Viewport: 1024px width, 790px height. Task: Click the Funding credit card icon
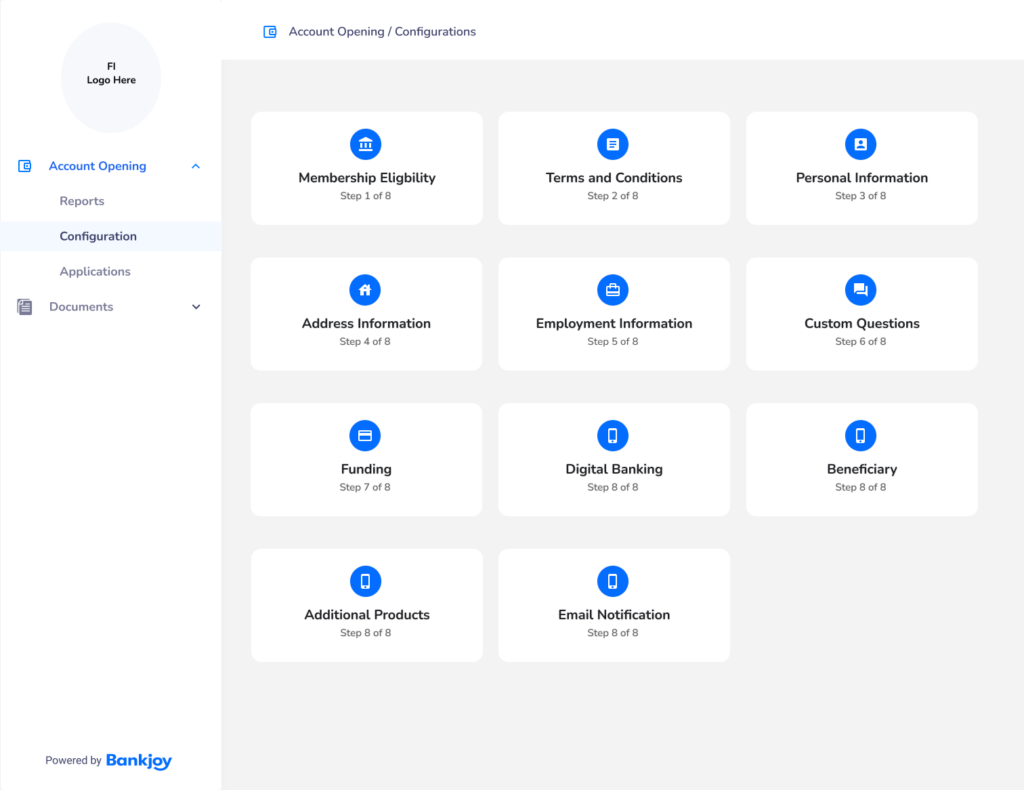point(366,436)
